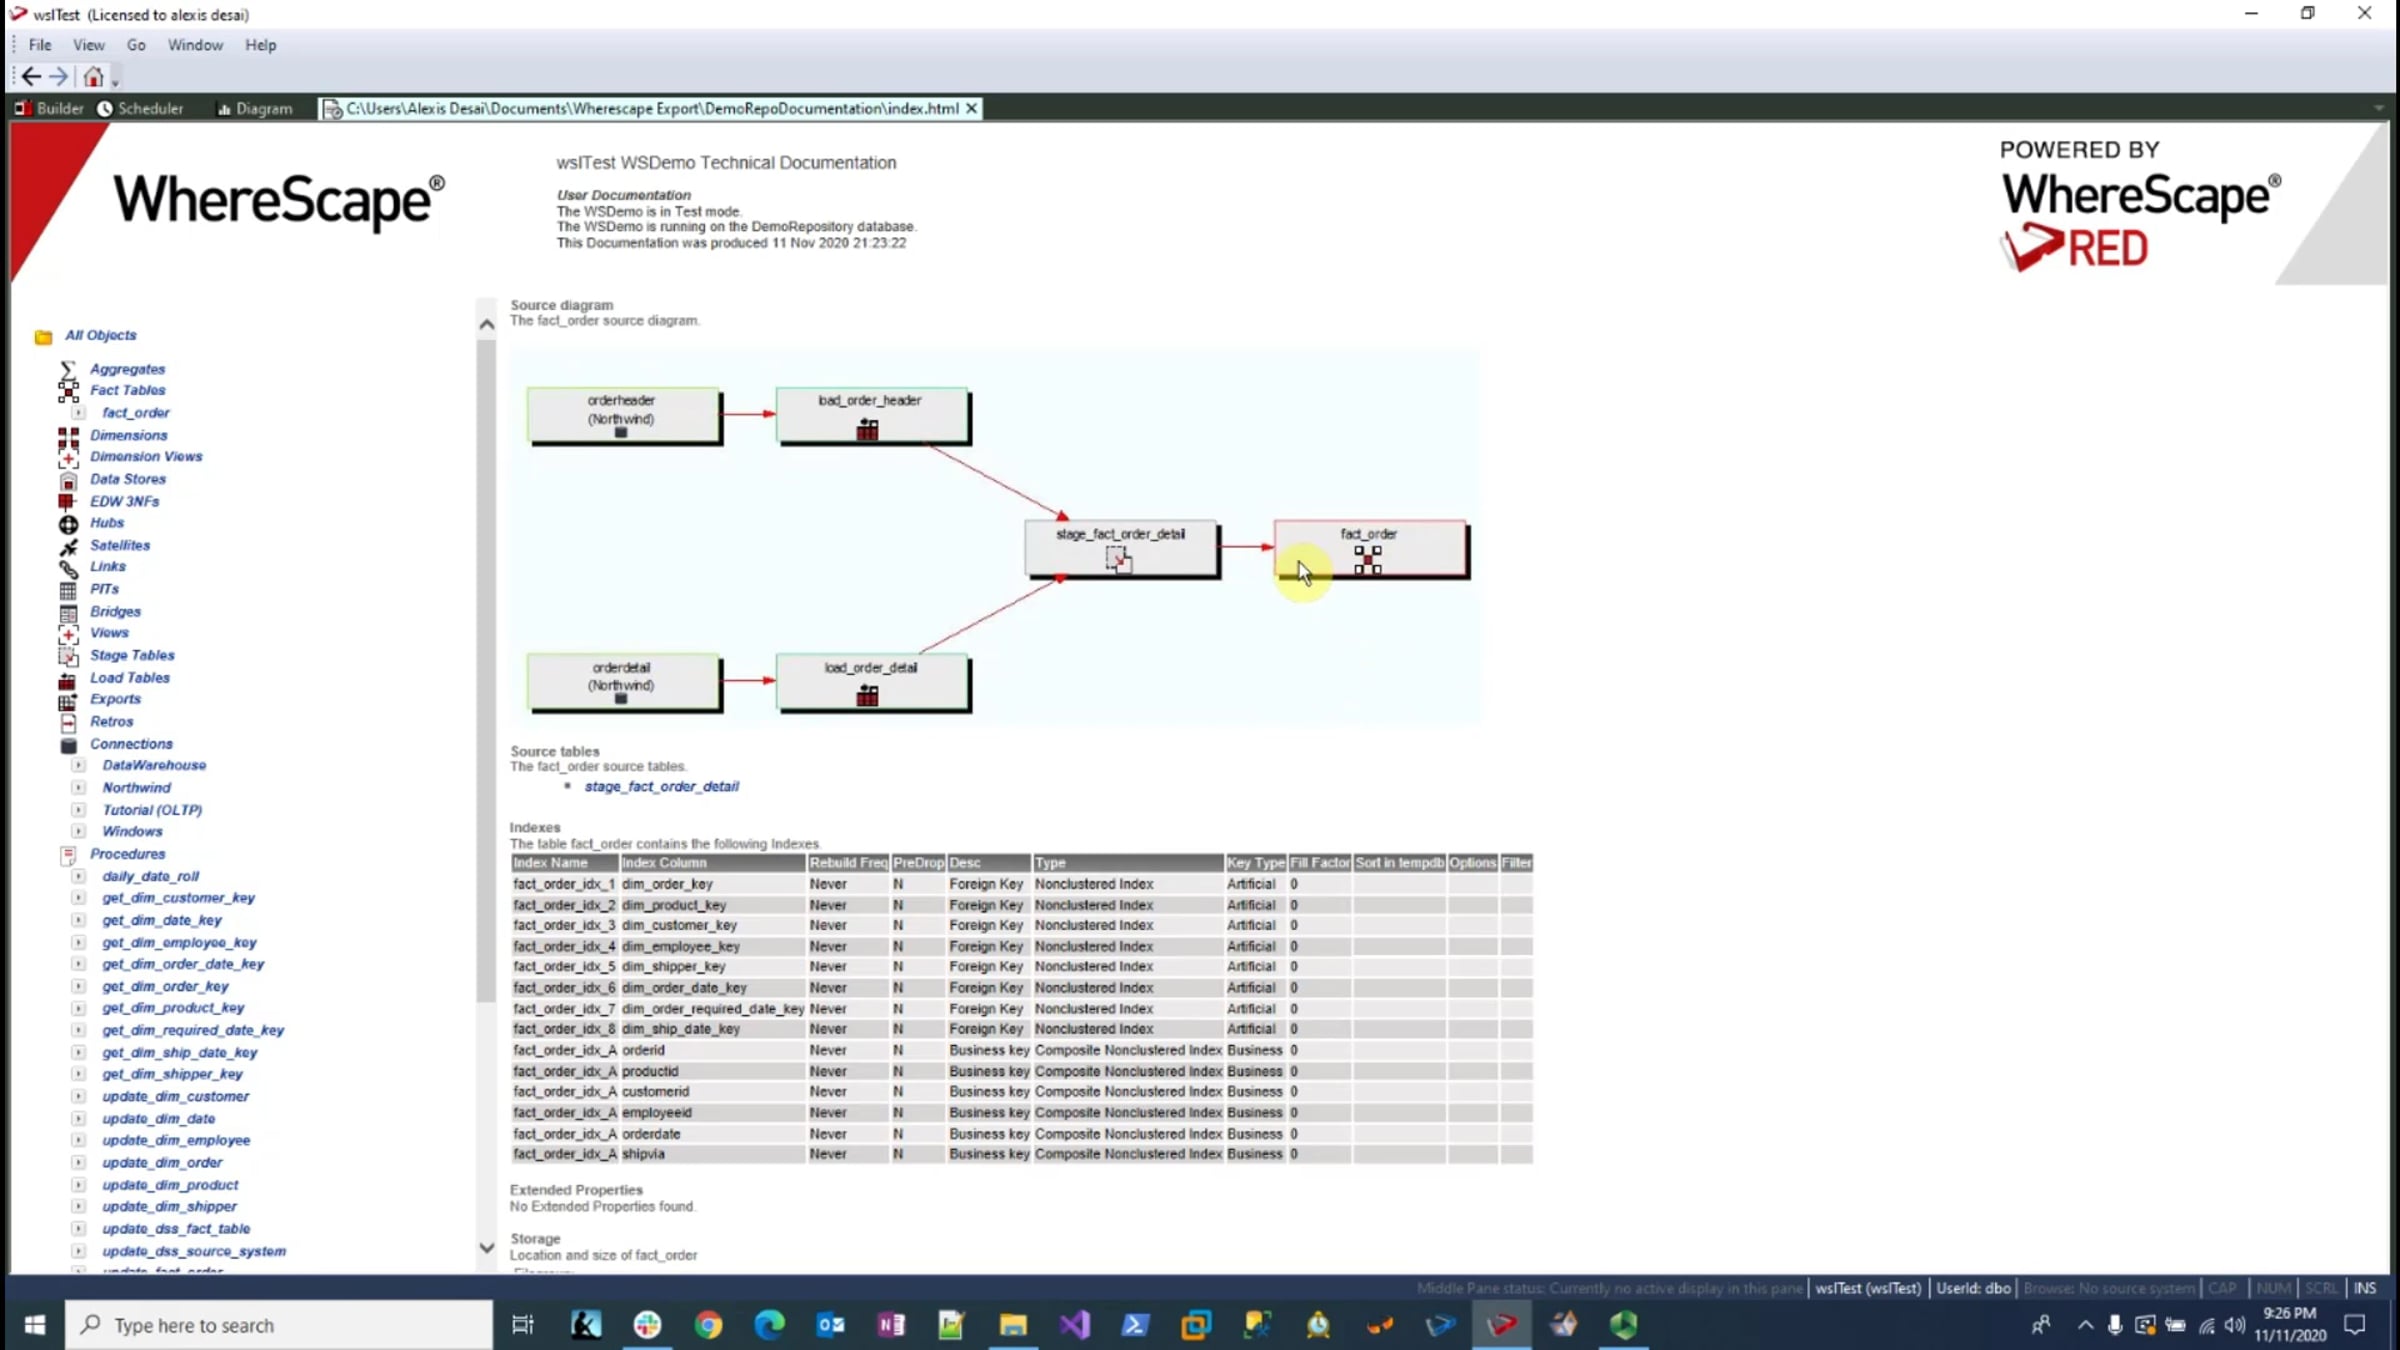Screen dimensions: 2400x1350
Task: Open the stage_fact_order_detail source table link
Action: (x=661, y=787)
